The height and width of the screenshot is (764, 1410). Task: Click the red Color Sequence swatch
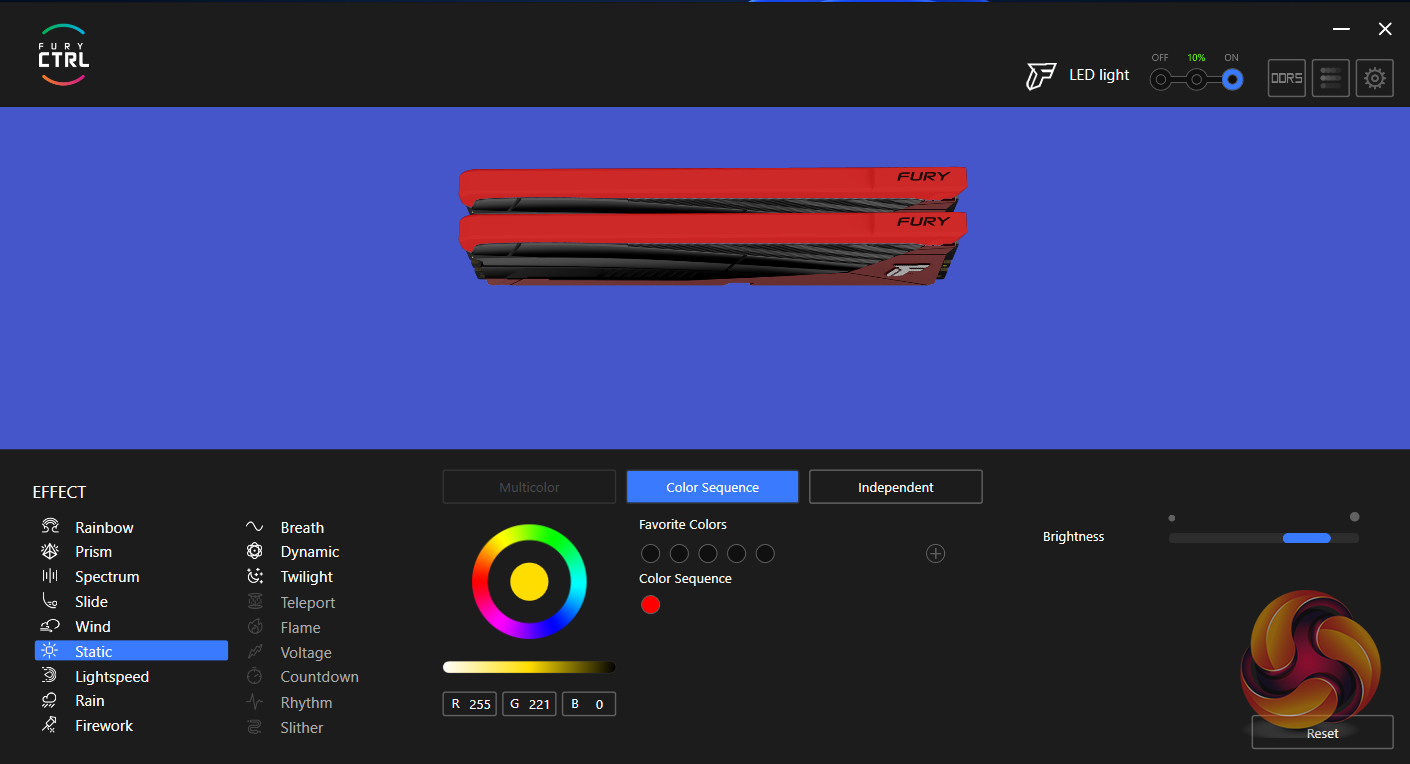tap(650, 604)
